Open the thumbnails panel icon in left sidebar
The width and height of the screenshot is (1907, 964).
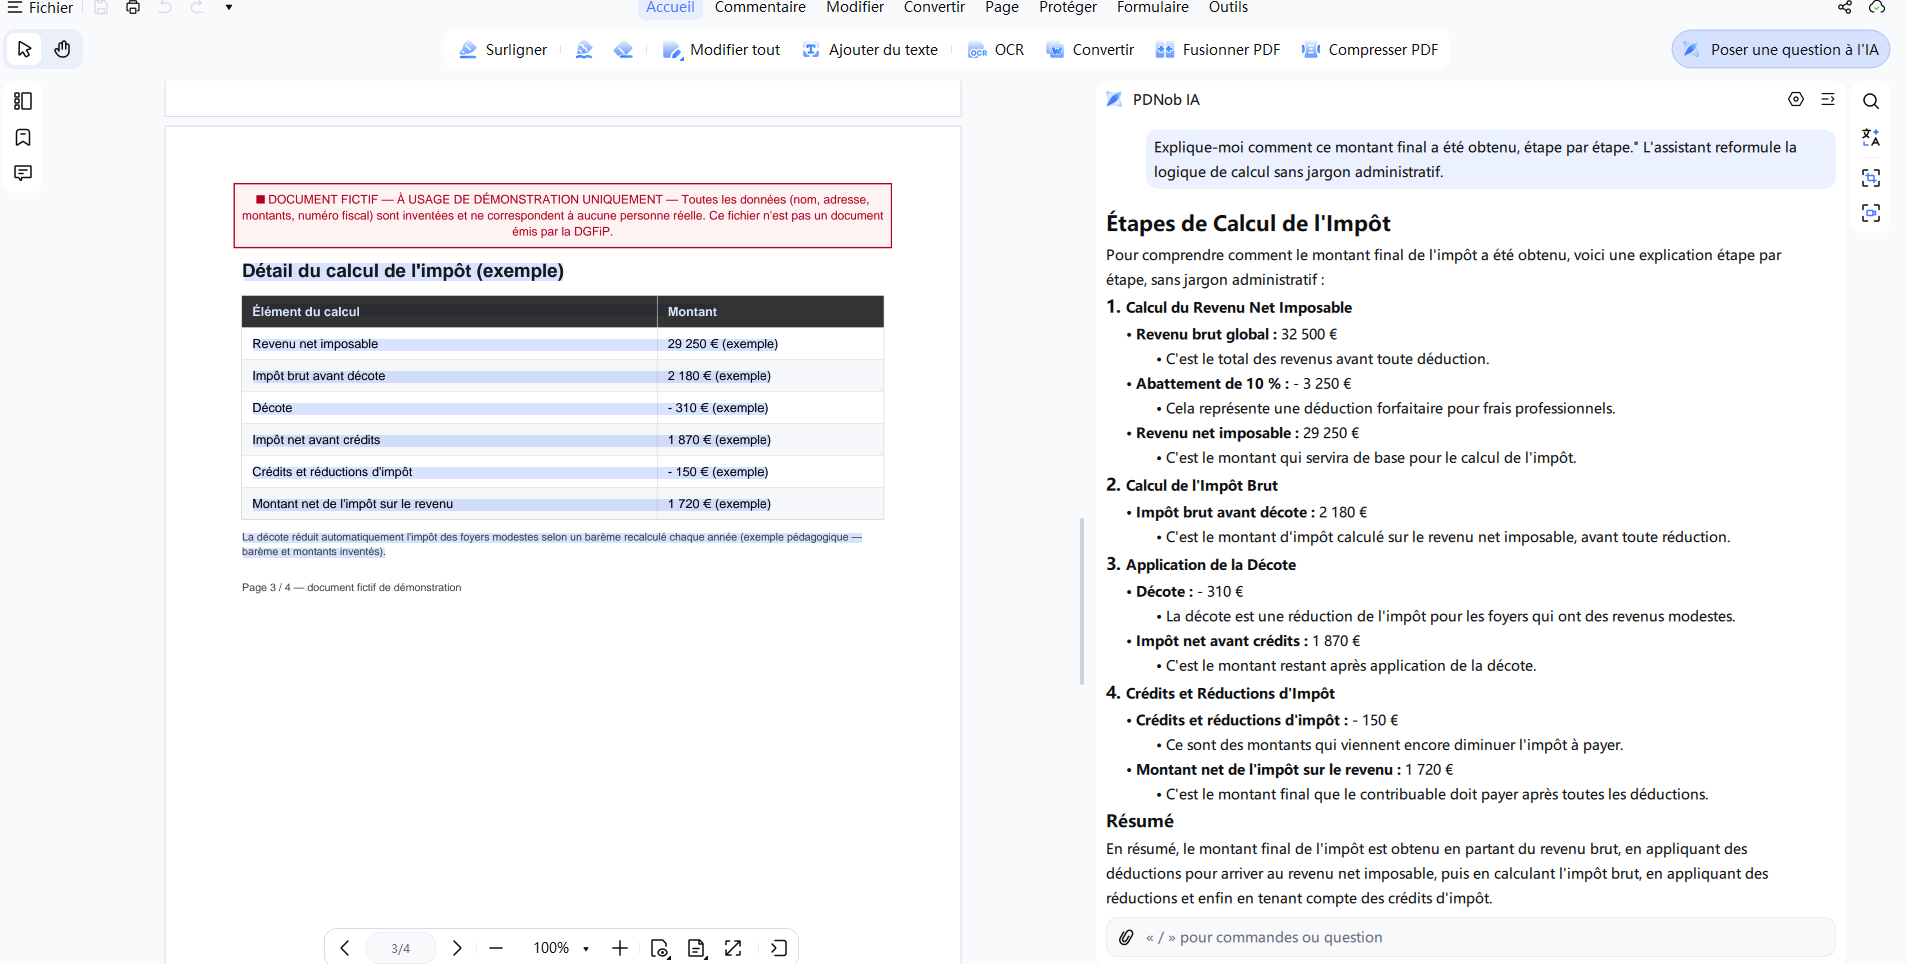[x=23, y=101]
